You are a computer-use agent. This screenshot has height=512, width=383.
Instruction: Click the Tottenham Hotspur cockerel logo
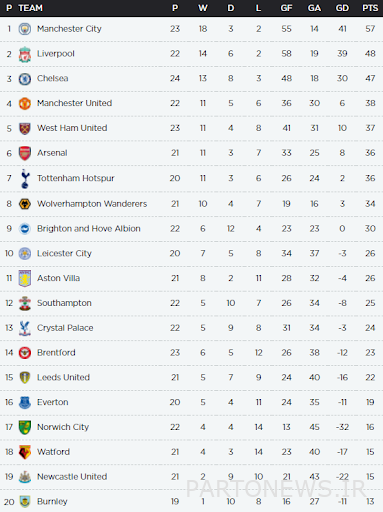click(25, 178)
